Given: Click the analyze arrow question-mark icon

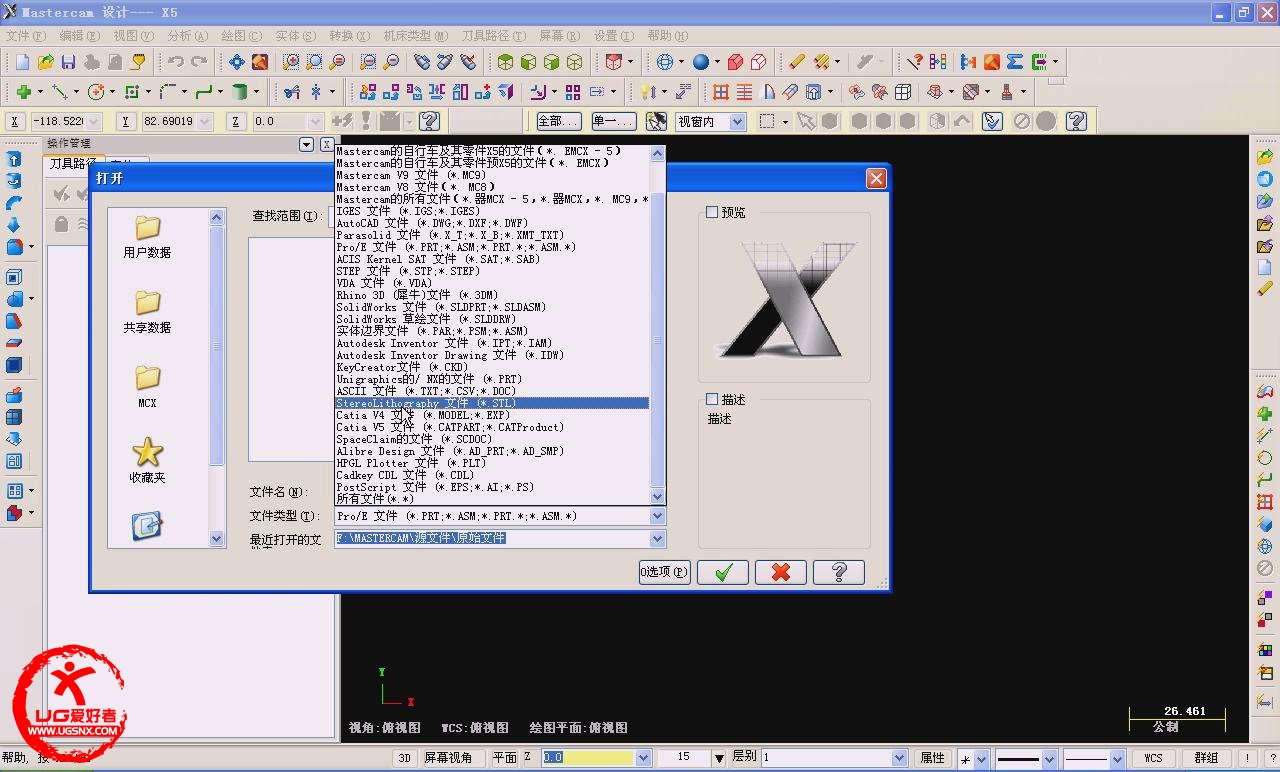Looking at the screenshot, I should pyautogui.click(x=914, y=62).
